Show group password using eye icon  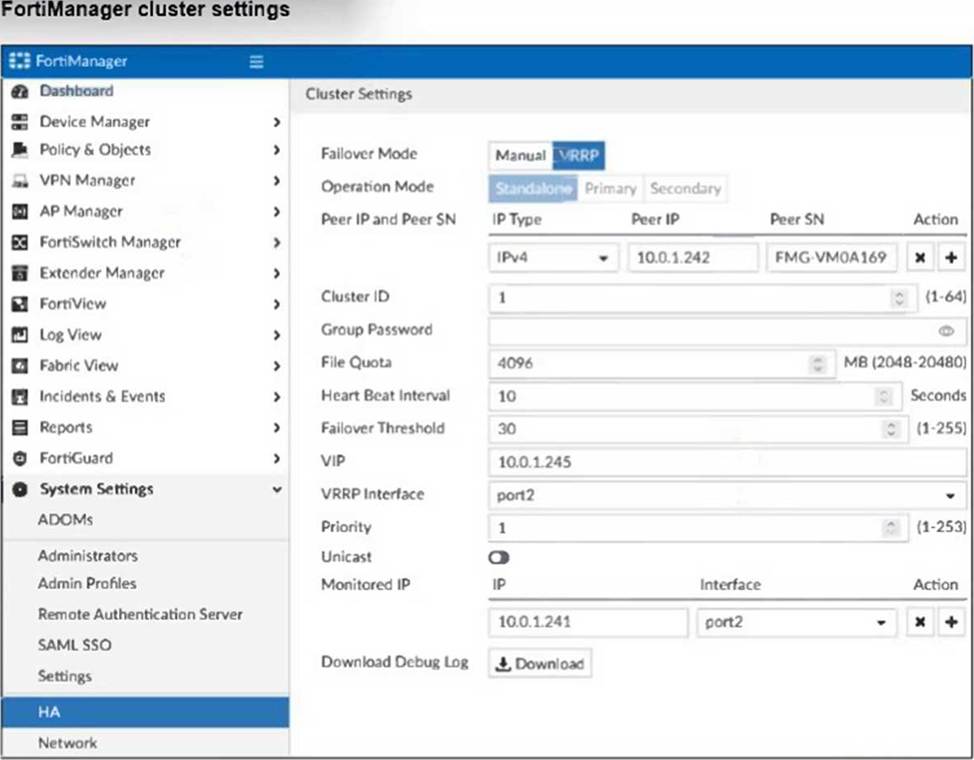[946, 331]
